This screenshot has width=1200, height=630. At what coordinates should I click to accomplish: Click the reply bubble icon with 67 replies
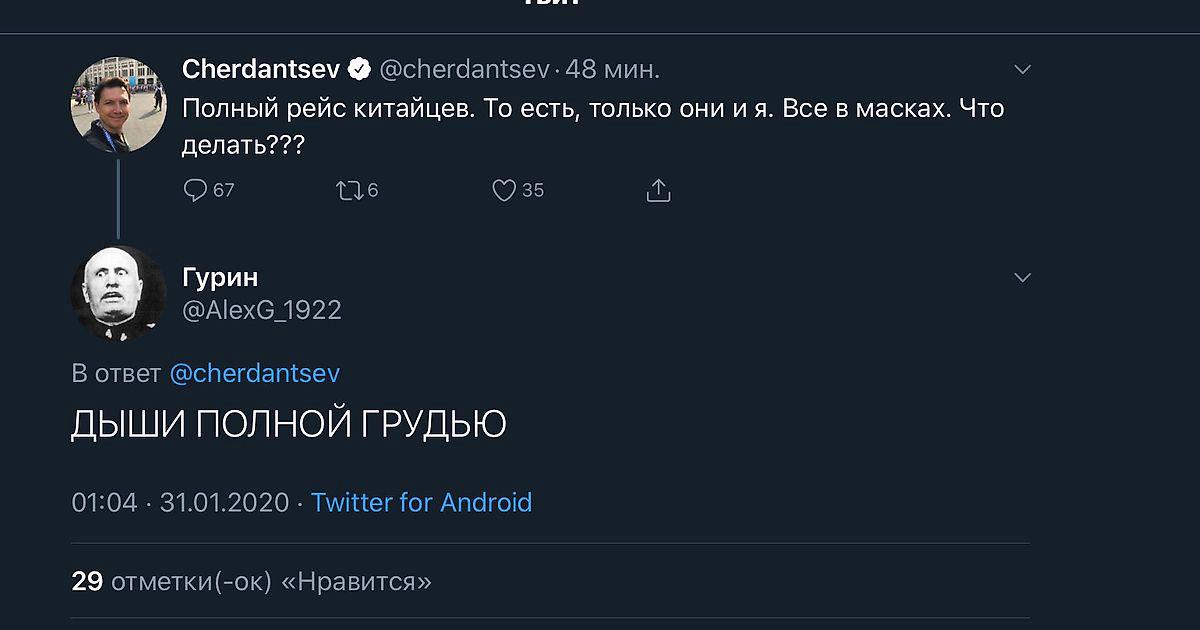point(196,190)
